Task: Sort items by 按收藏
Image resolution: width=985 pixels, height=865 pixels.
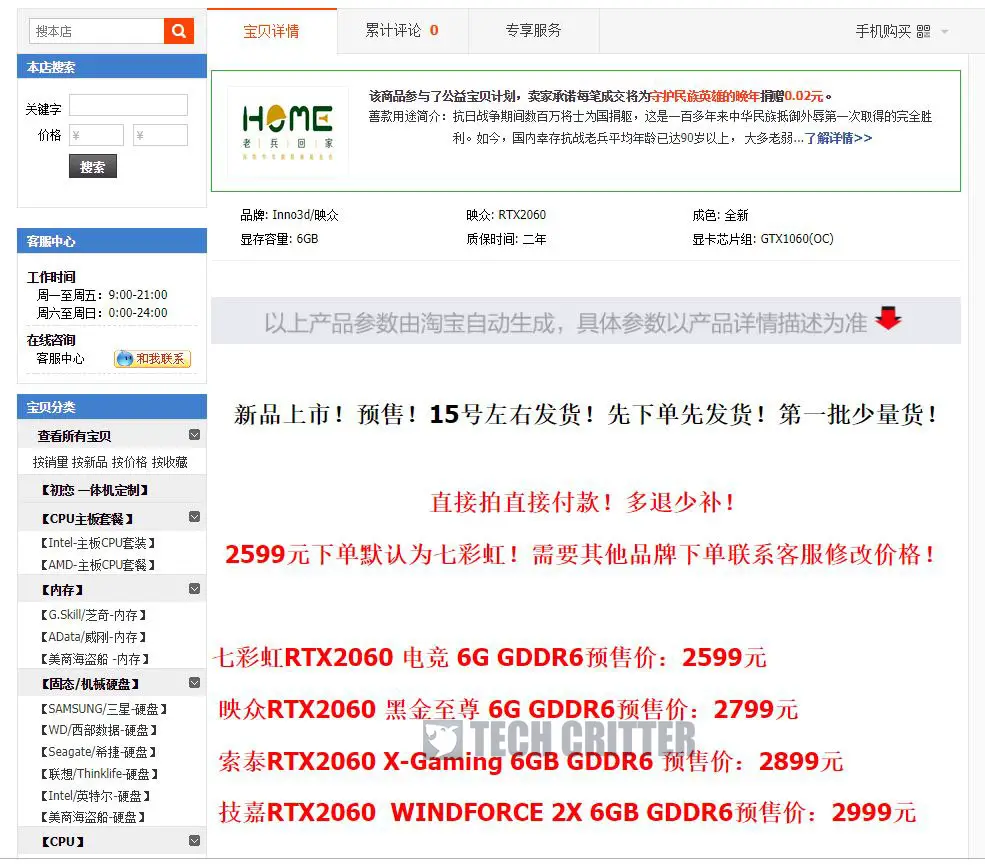Action: tap(170, 462)
